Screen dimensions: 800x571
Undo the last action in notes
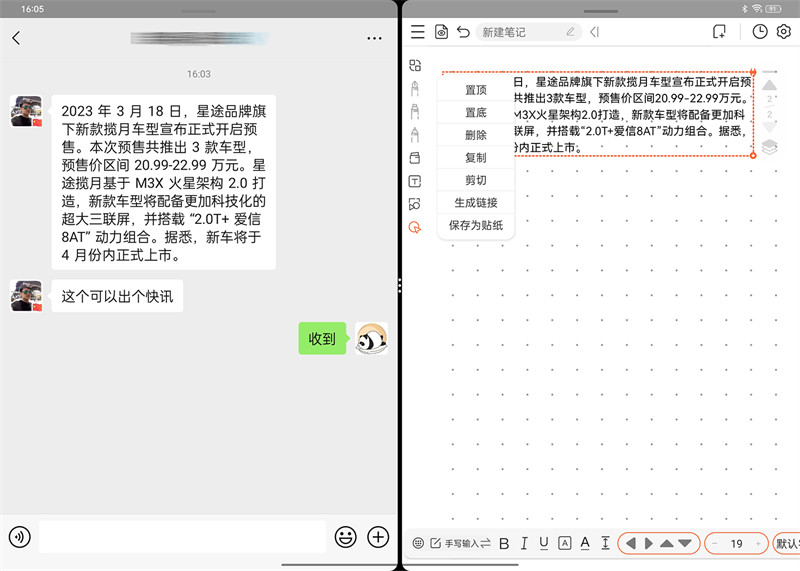(x=463, y=32)
